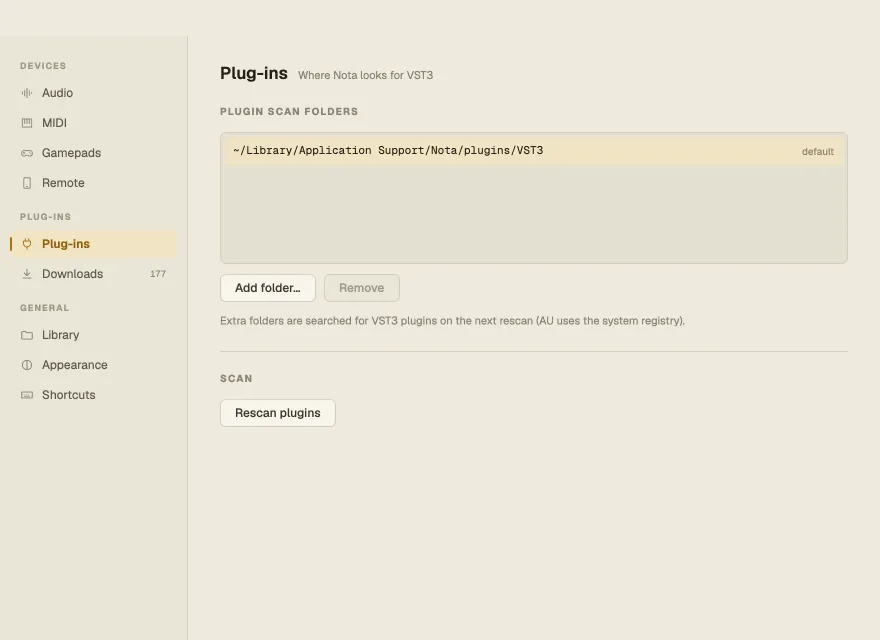Switch to Appearance settings

point(94,365)
